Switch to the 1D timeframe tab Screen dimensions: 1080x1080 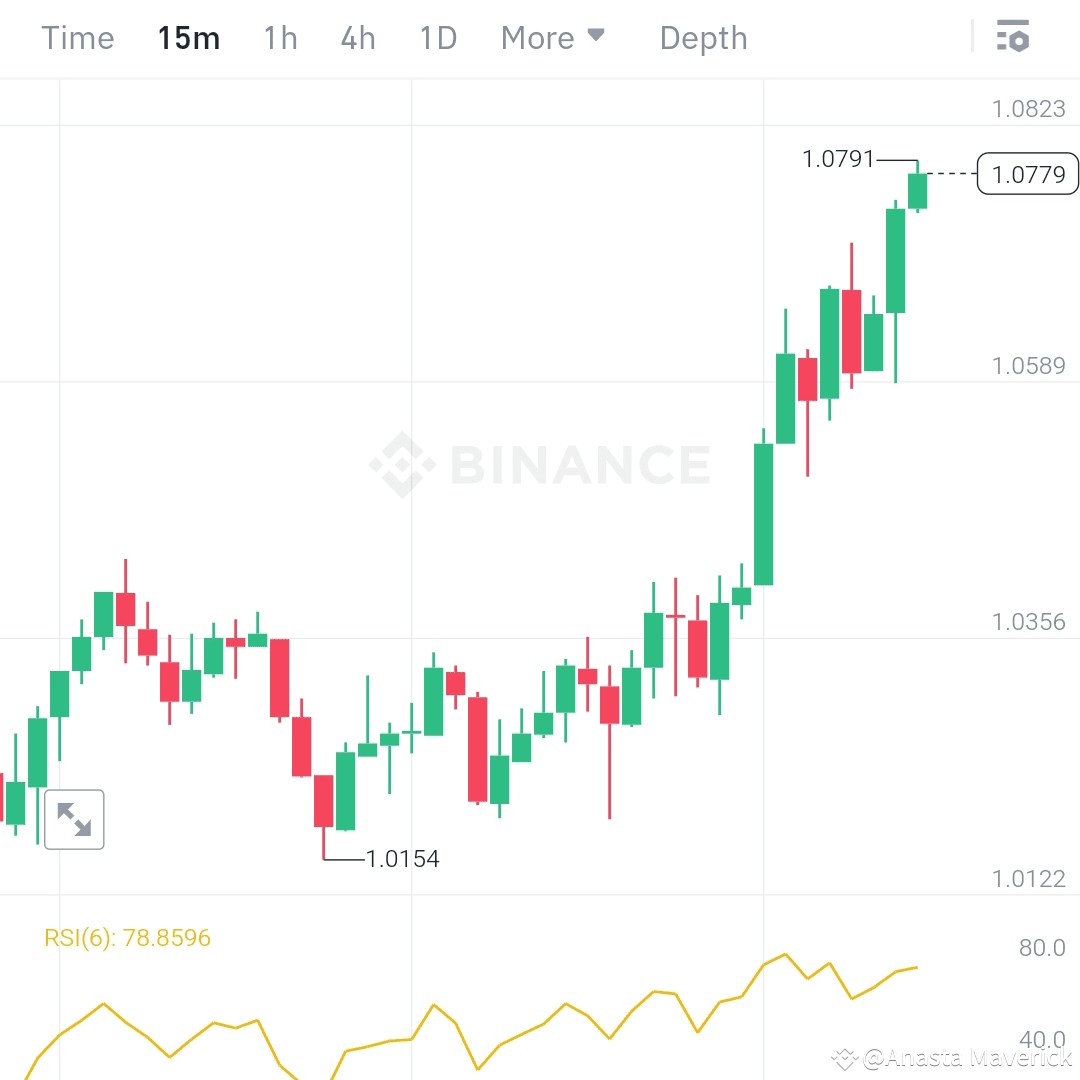point(437,37)
